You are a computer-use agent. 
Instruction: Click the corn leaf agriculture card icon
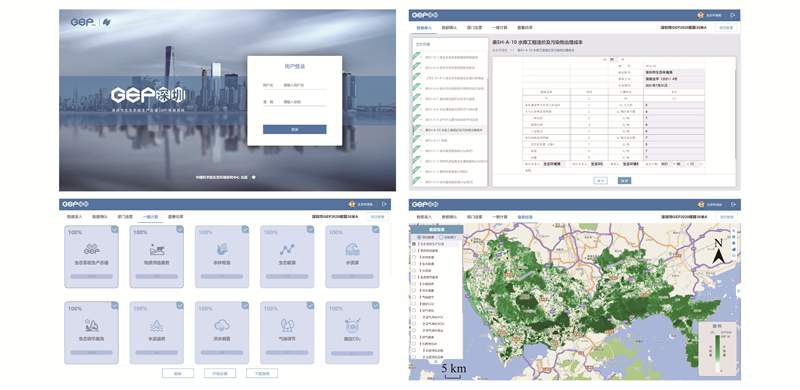coord(221,249)
